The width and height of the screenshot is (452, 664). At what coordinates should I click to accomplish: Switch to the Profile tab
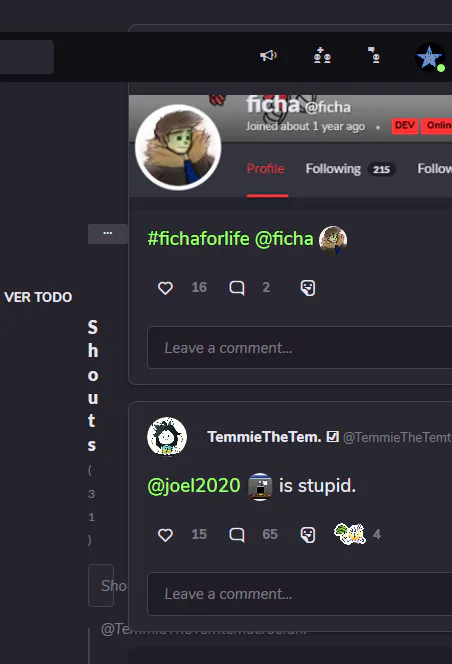tap(266, 169)
